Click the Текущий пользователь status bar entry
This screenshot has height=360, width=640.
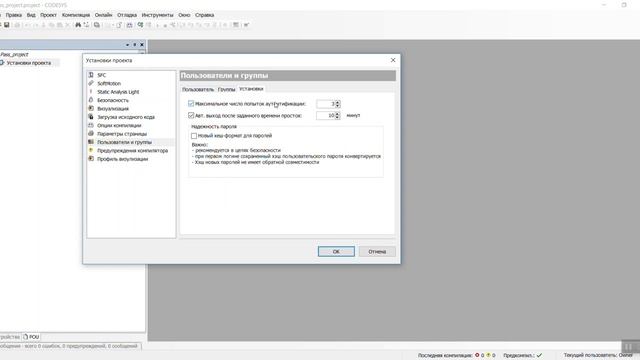point(598,355)
